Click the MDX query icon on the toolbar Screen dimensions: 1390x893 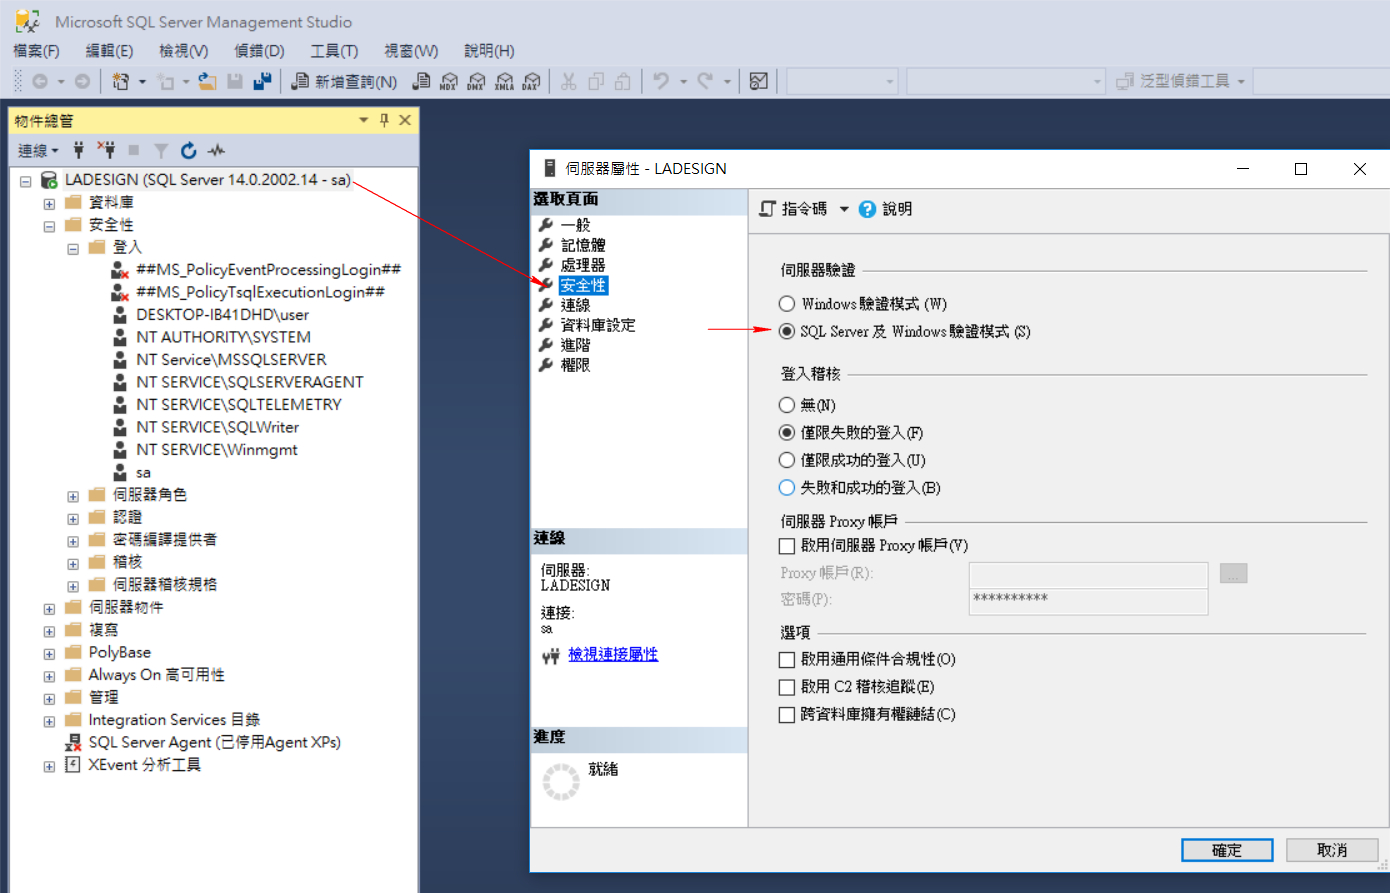coord(450,81)
